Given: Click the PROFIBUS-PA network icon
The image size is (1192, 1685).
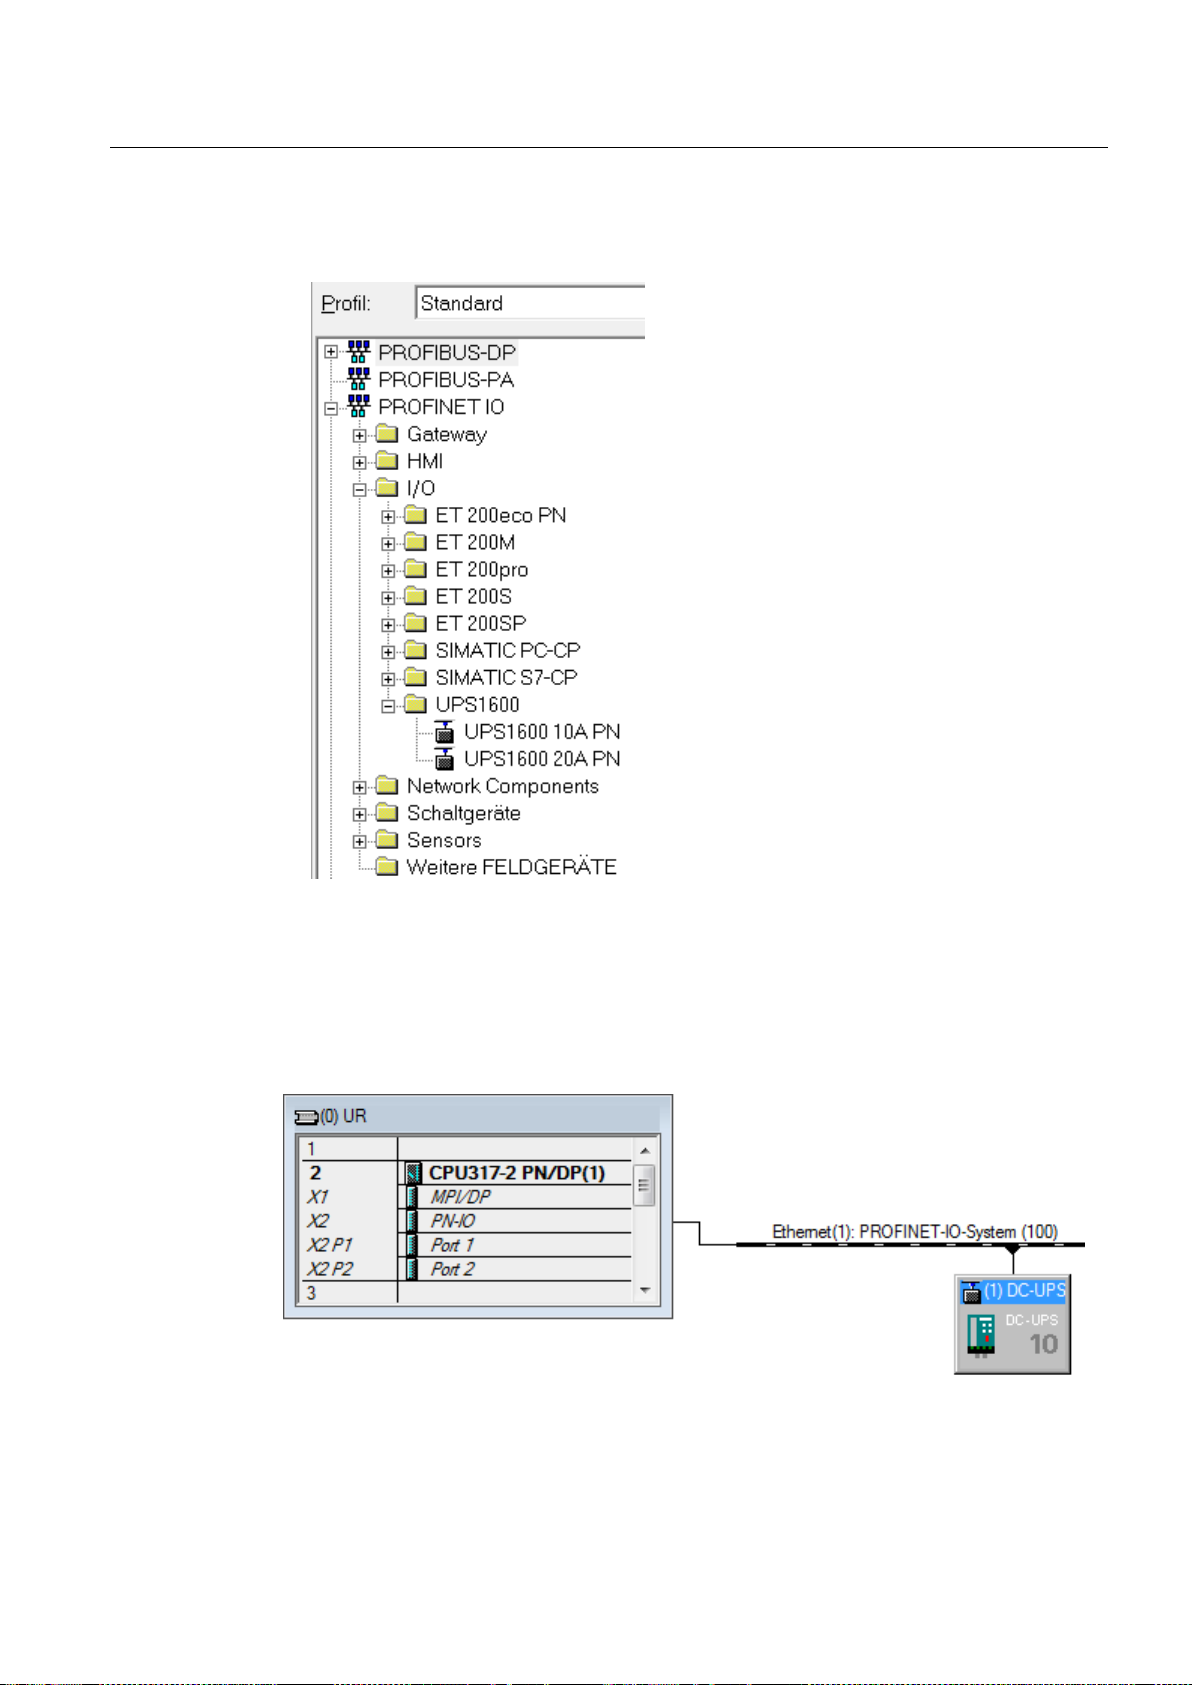Looking at the screenshot, I should coord(358,379).
